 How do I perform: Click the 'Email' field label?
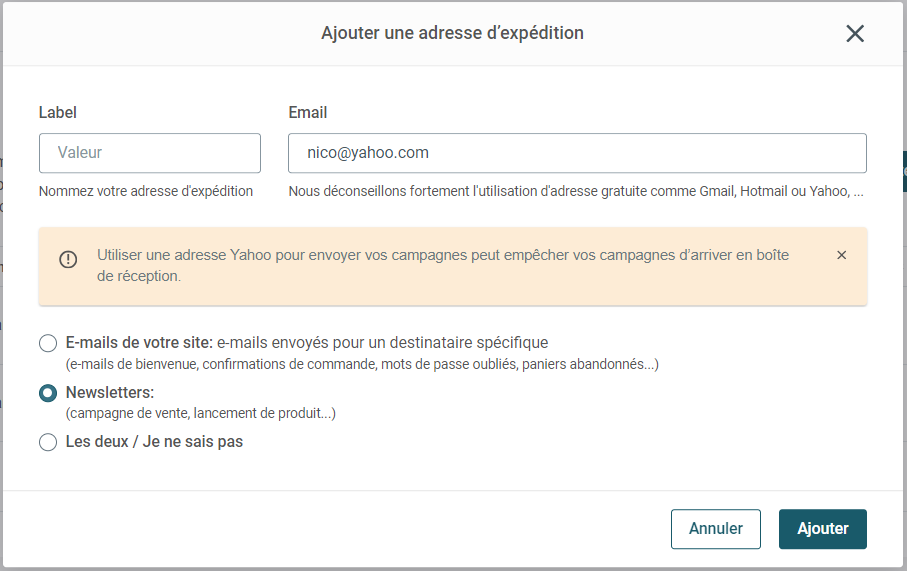point(308,112)
